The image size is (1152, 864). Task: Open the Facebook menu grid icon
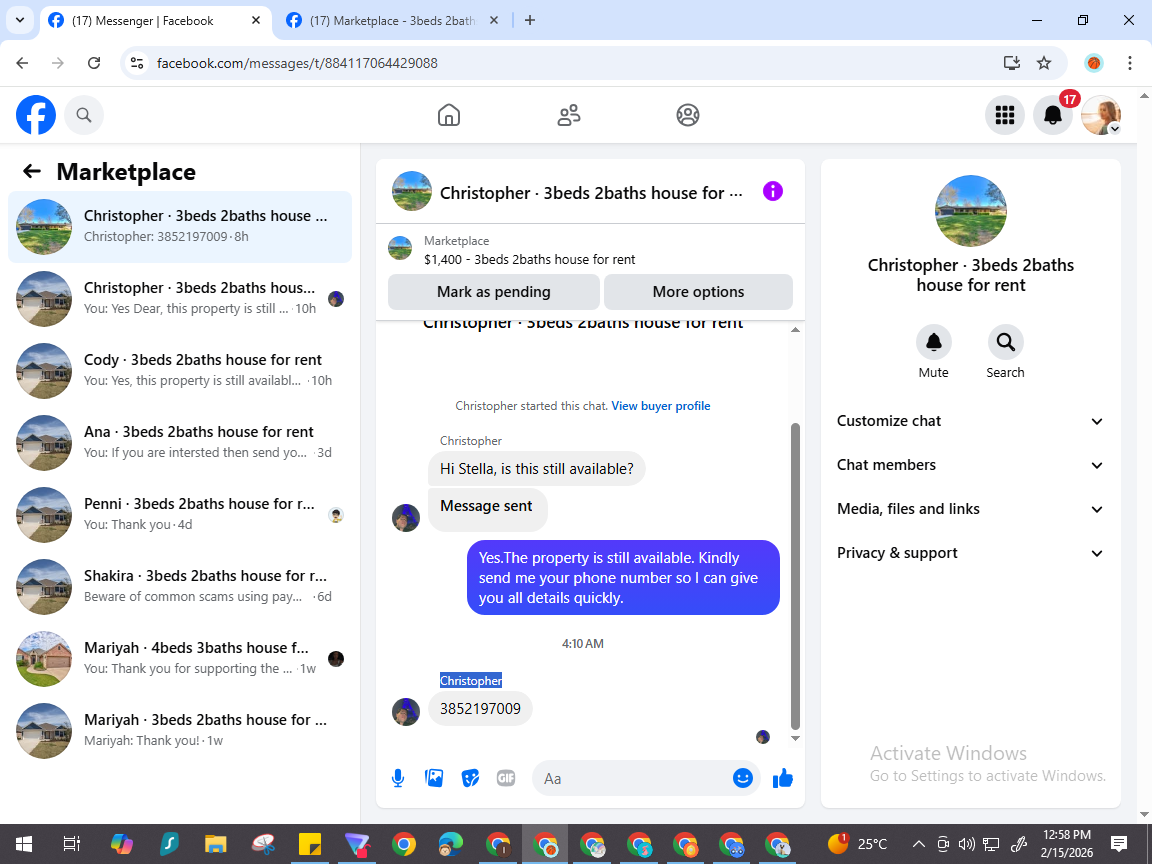point(1004,115)
